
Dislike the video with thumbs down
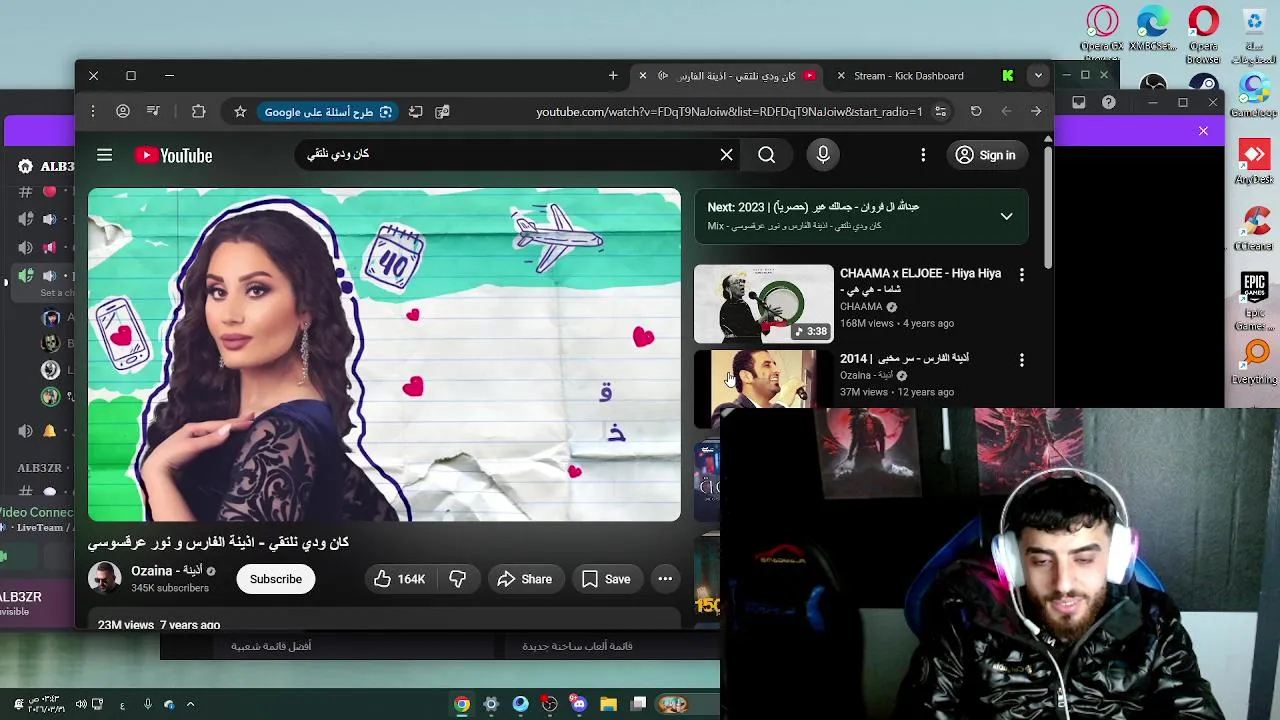coord(457,579)
